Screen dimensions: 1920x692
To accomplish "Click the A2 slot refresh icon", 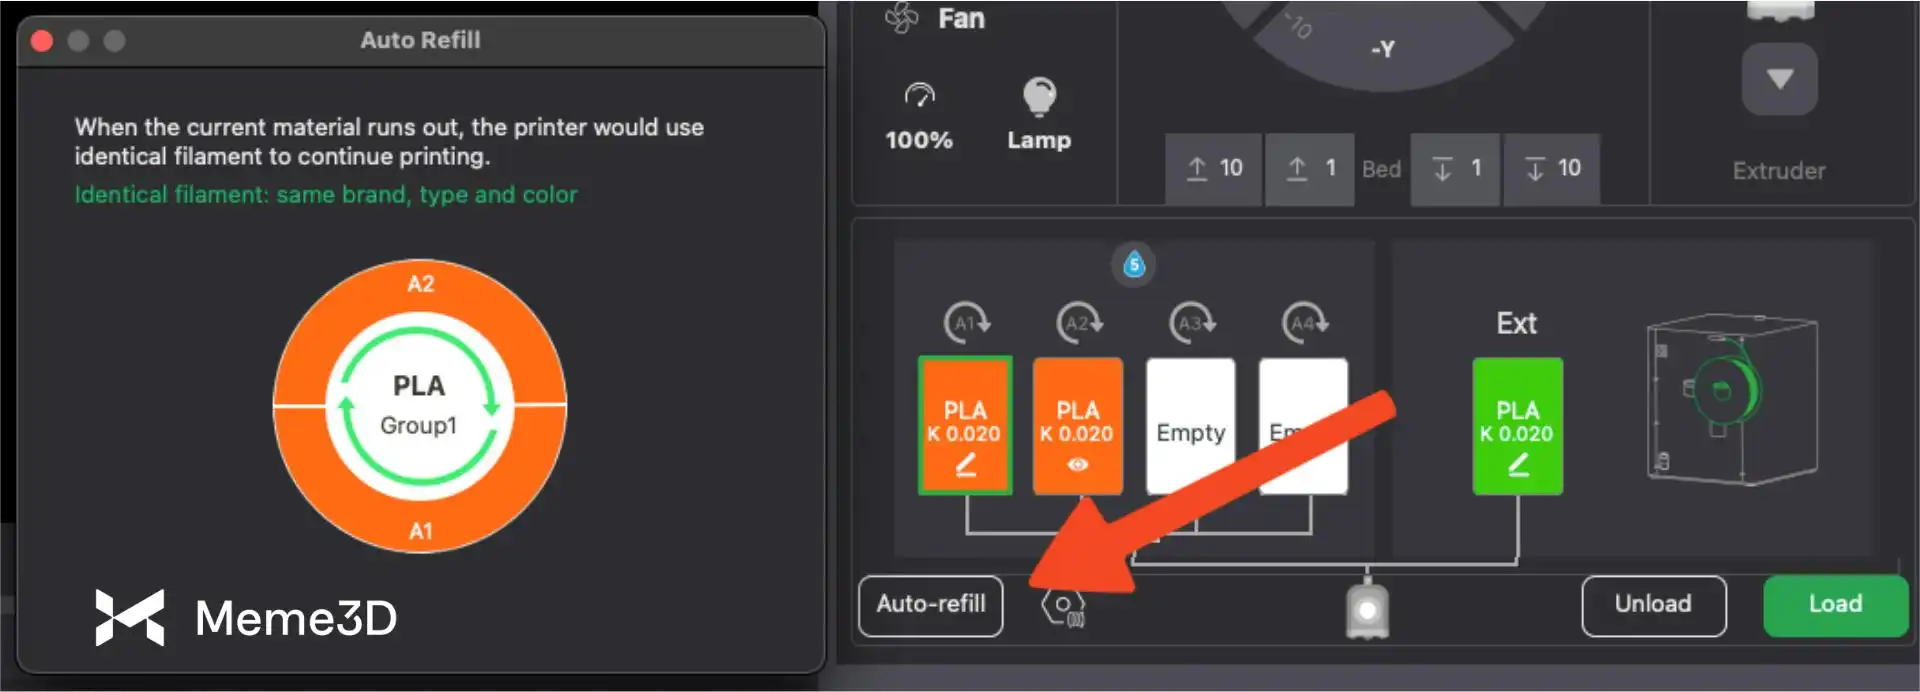I will (x=1080, y=323).
